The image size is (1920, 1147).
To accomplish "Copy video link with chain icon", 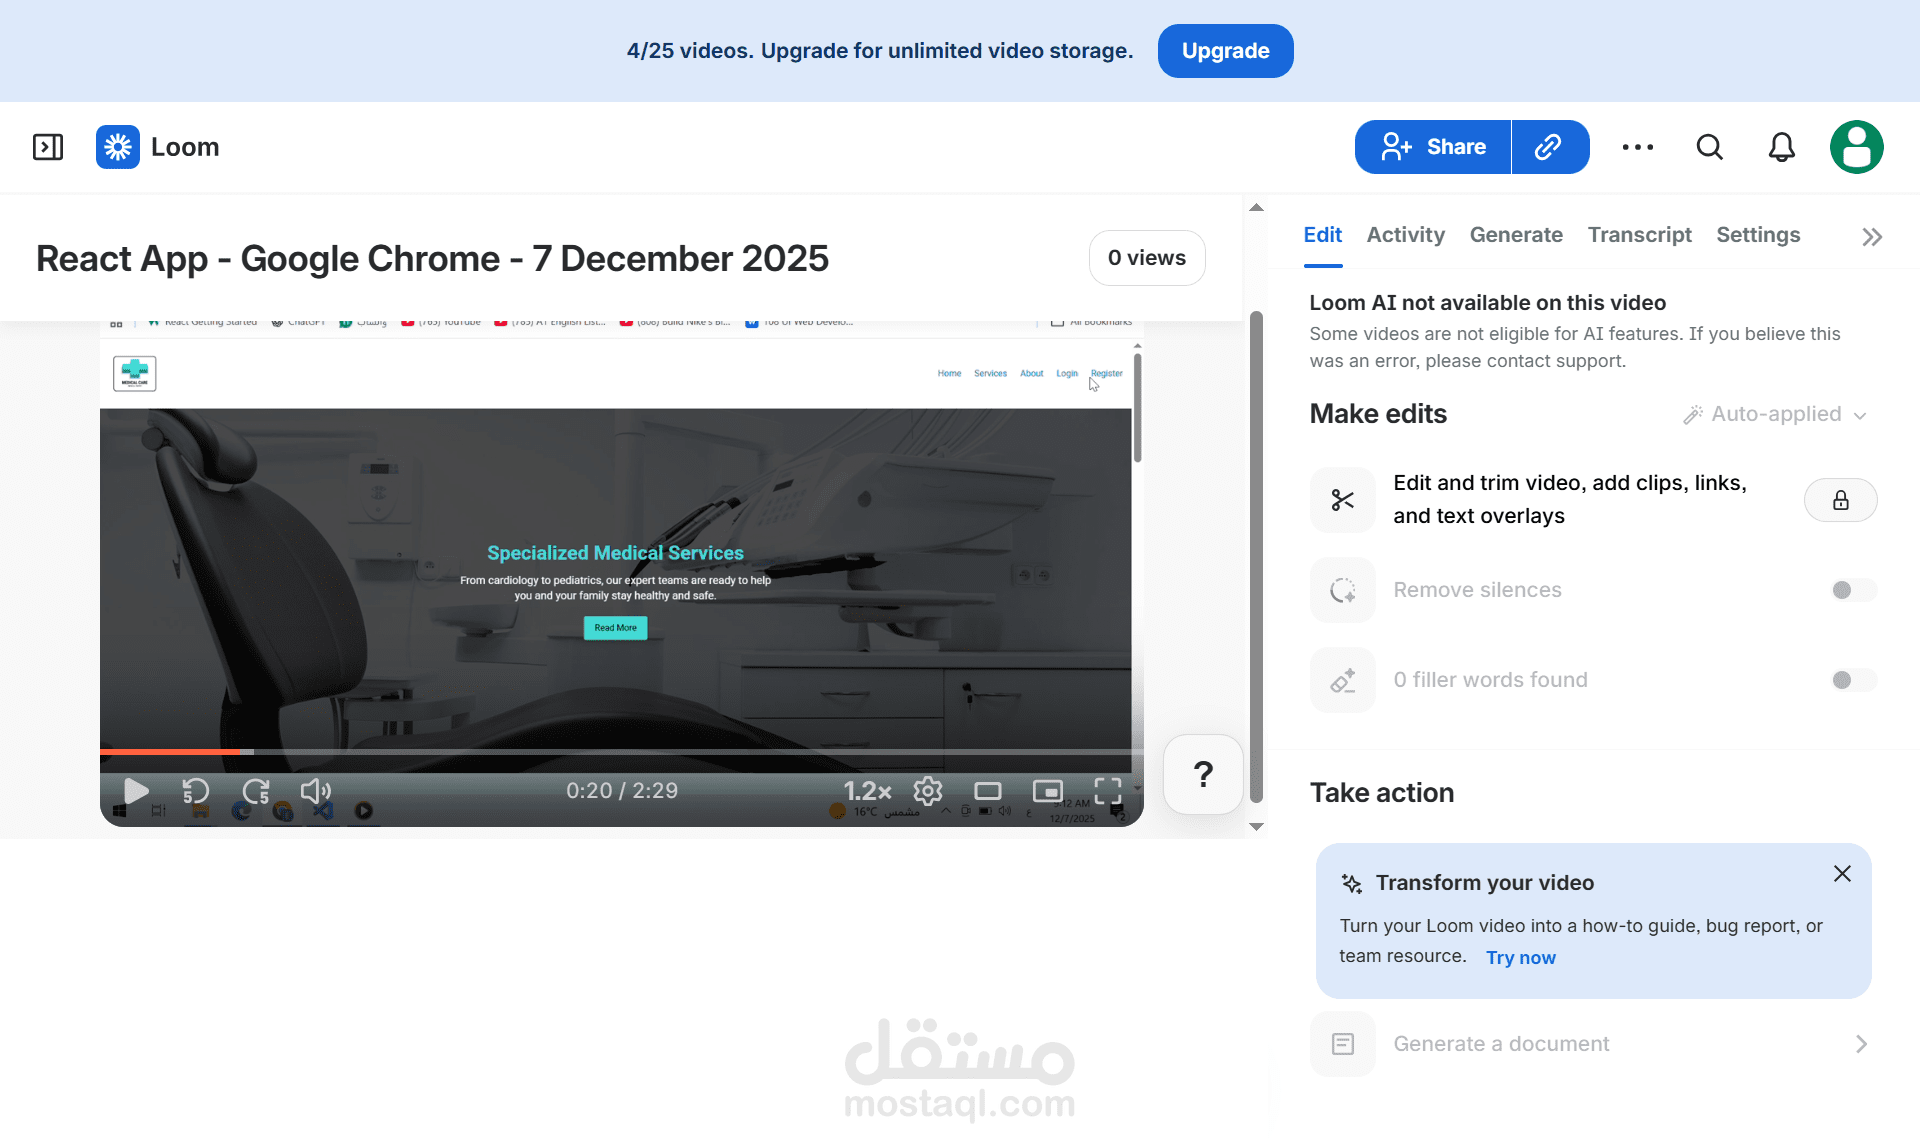I will click(x=1549, y=147).
